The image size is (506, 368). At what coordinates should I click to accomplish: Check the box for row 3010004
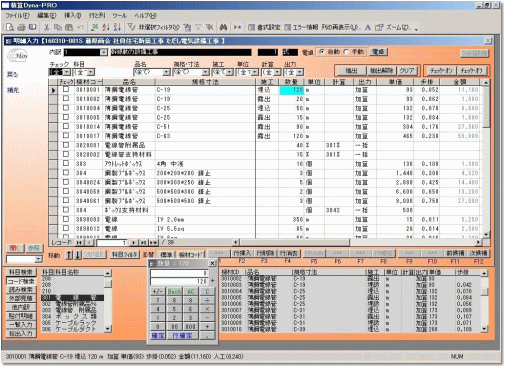click(66, 108)
